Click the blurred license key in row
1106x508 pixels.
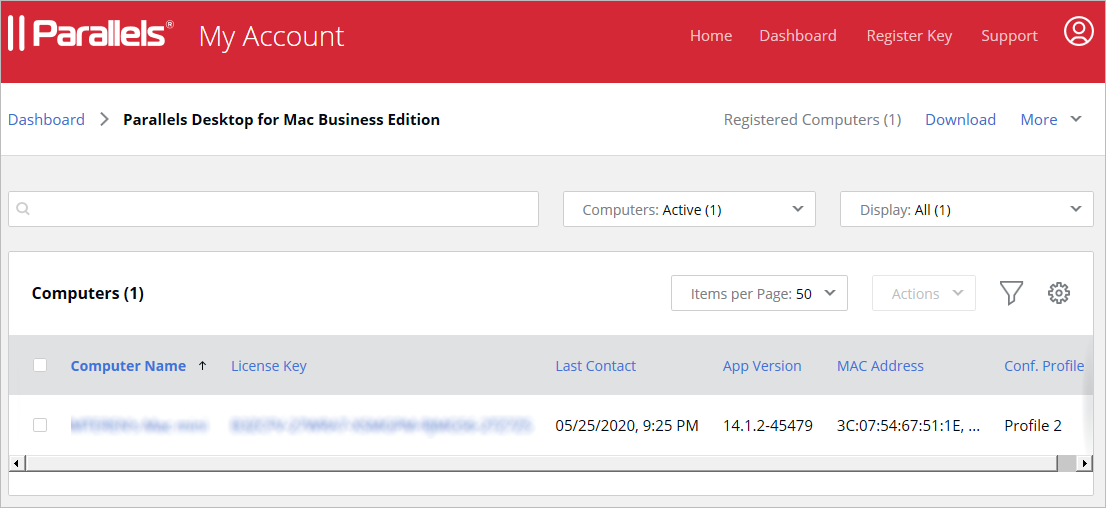click(x=382, y=425)
